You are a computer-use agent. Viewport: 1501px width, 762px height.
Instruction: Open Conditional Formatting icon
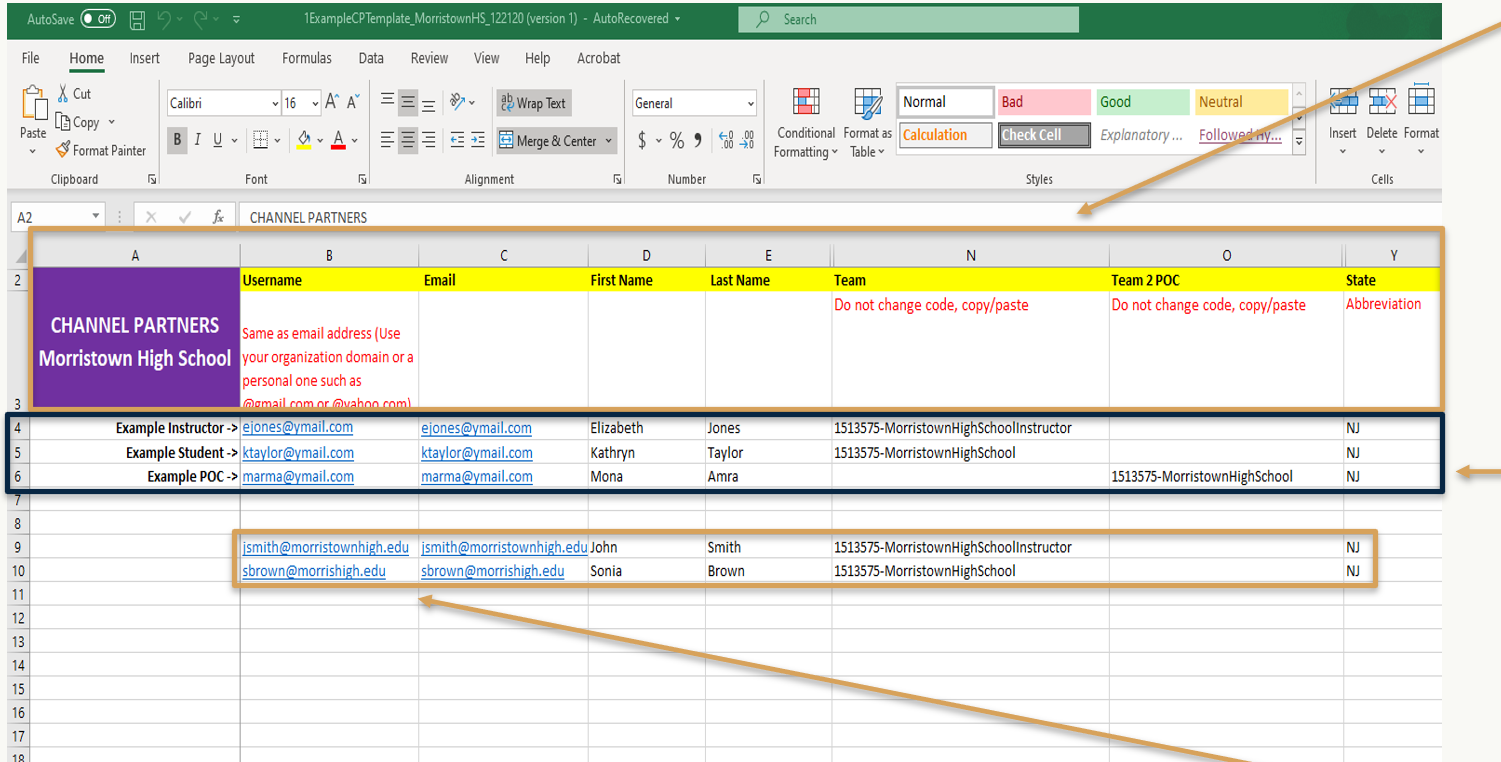point(806,103)
